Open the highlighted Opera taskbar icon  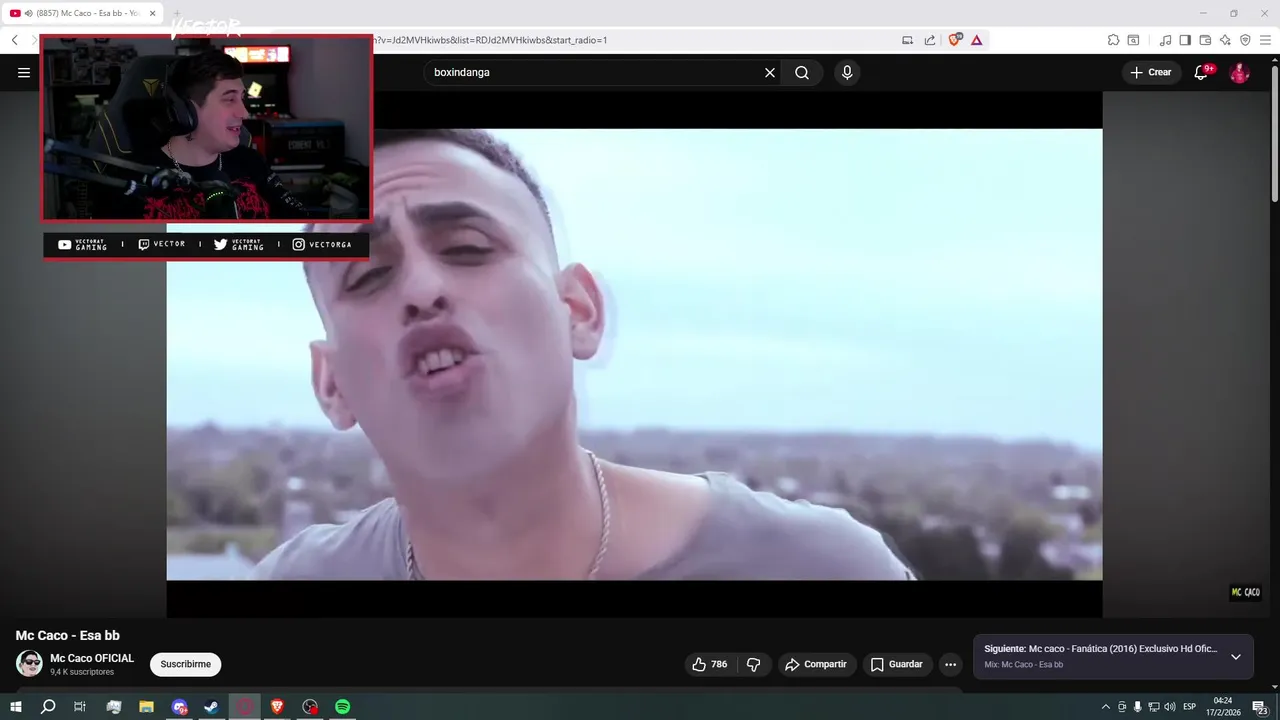click(244, 707)
